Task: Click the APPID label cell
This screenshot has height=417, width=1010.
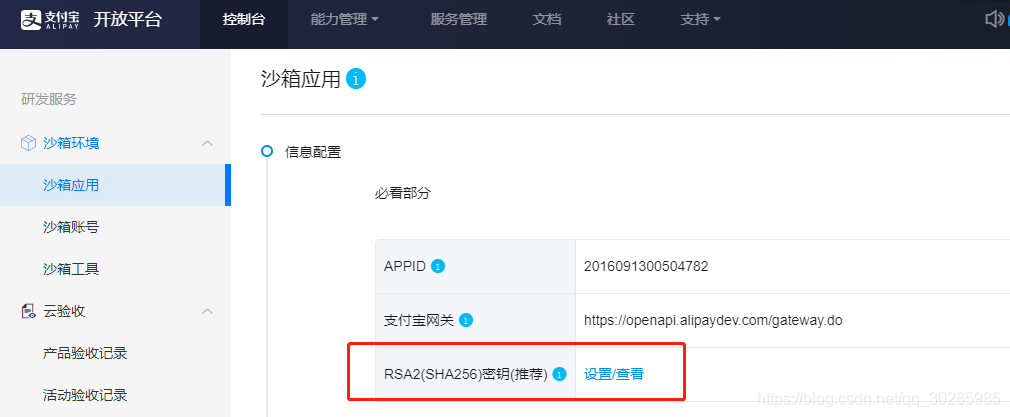Action: point(476,266)
